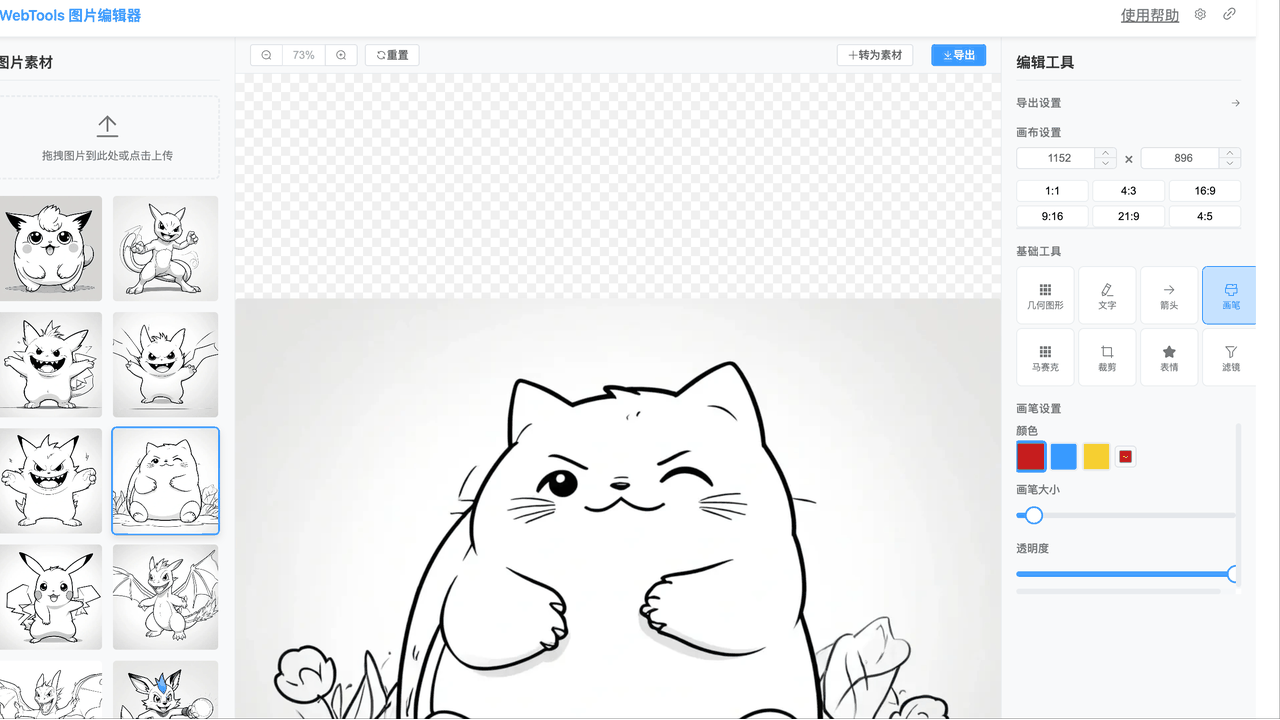This screenshot has height=720, width=1280.
Task: Pick the yellow brush color swatch
Action: click(1097, 457)
